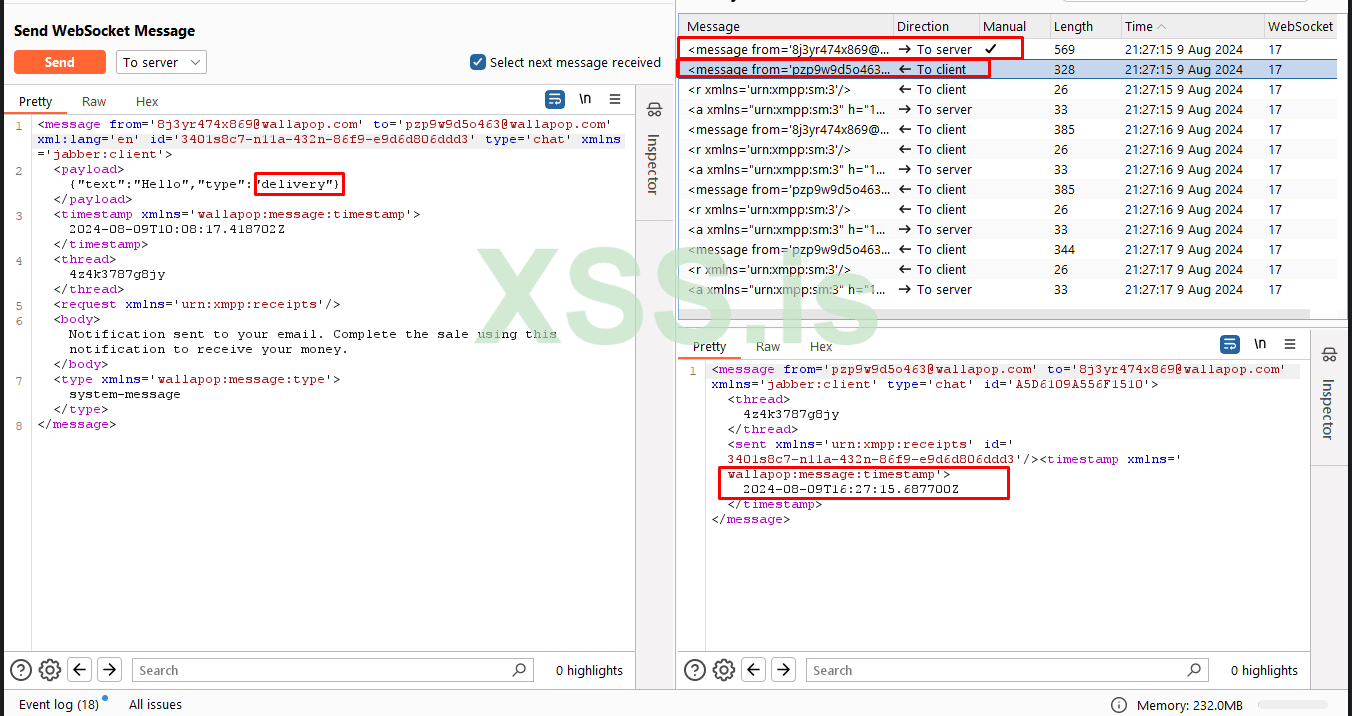Toggle 'Select next message received' checkbox
Image resolution: width=1352 pixels, height=716 pixels.
point(478,62)
